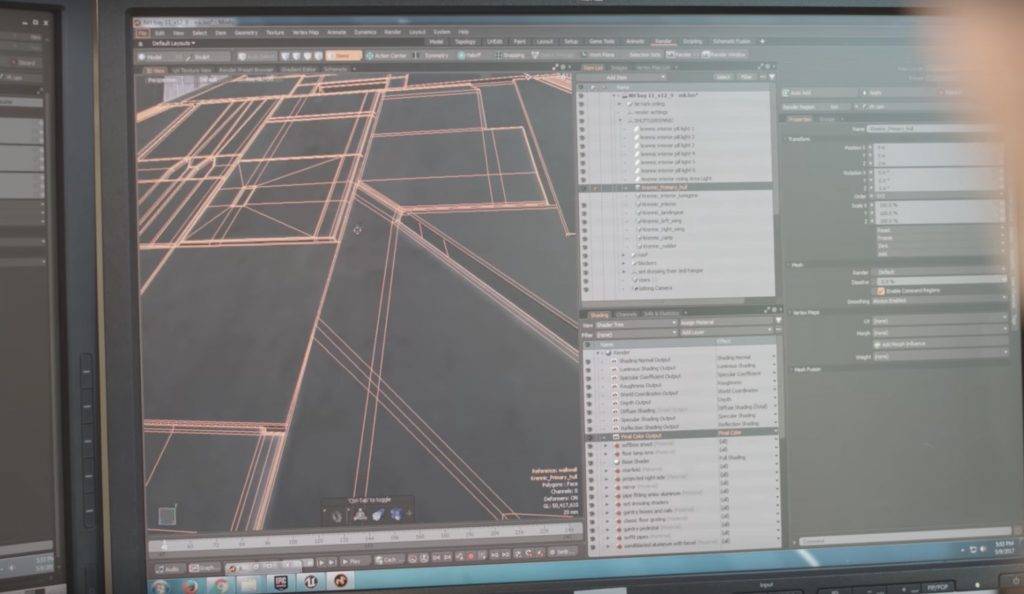
Task: Open the Action Center tool
Action: coord(387,56)
